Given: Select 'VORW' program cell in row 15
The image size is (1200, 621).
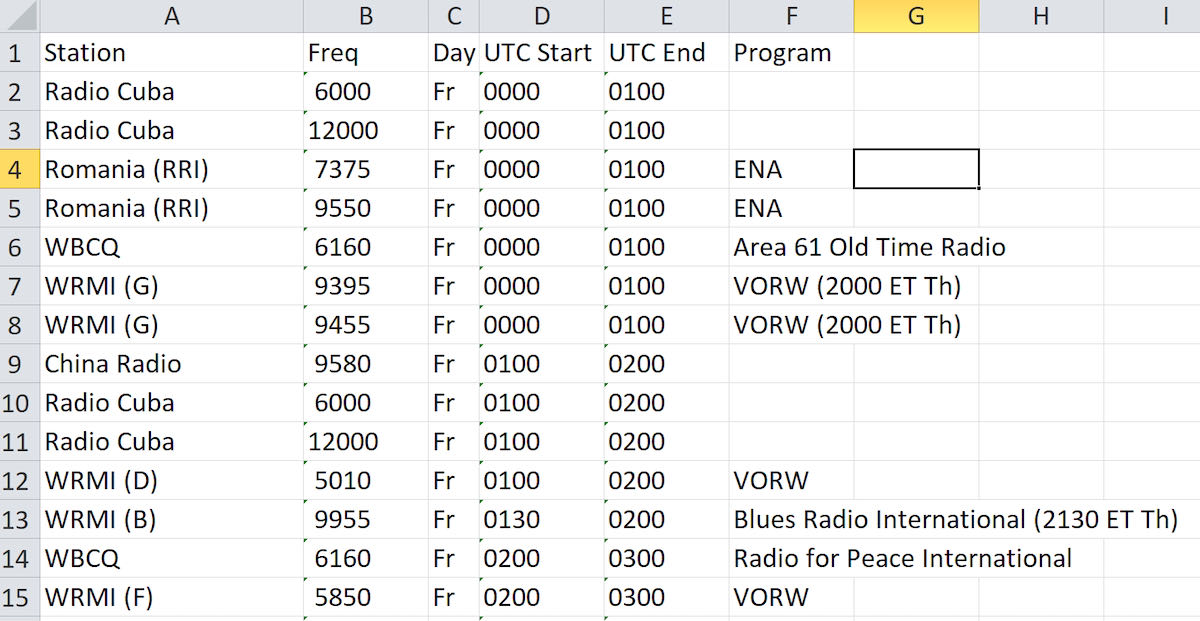Looking at the screenshot, I should pos(791,598).
